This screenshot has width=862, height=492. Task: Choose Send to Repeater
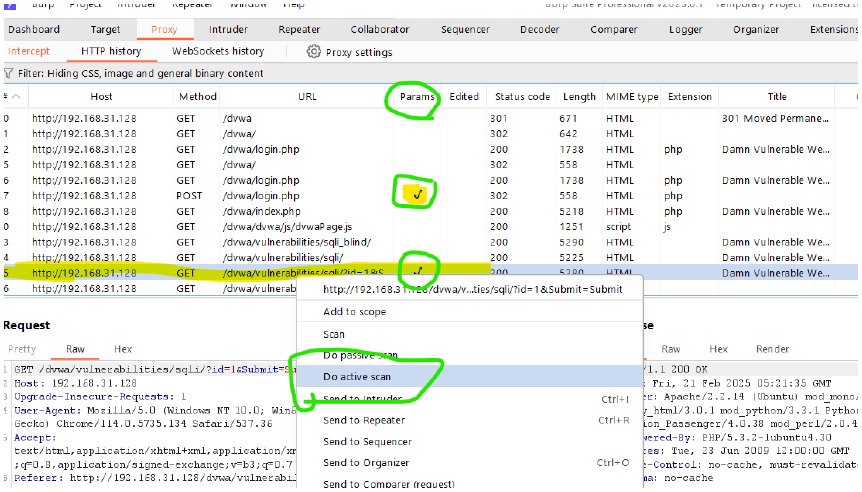pyautogui.click(x=364, y=420)
